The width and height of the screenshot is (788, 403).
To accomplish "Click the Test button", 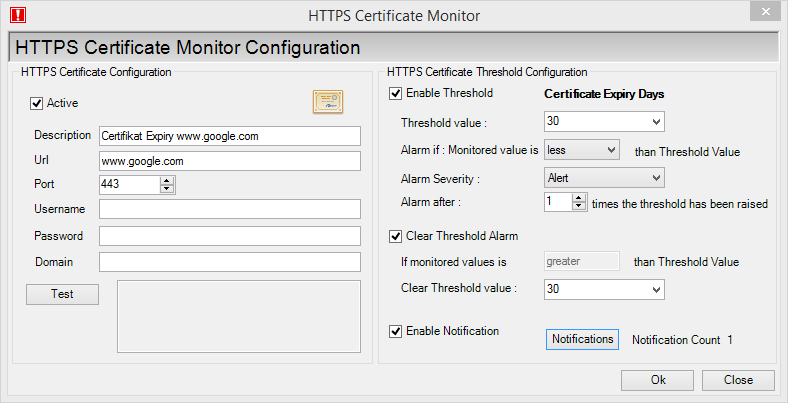I will [62, 294].
